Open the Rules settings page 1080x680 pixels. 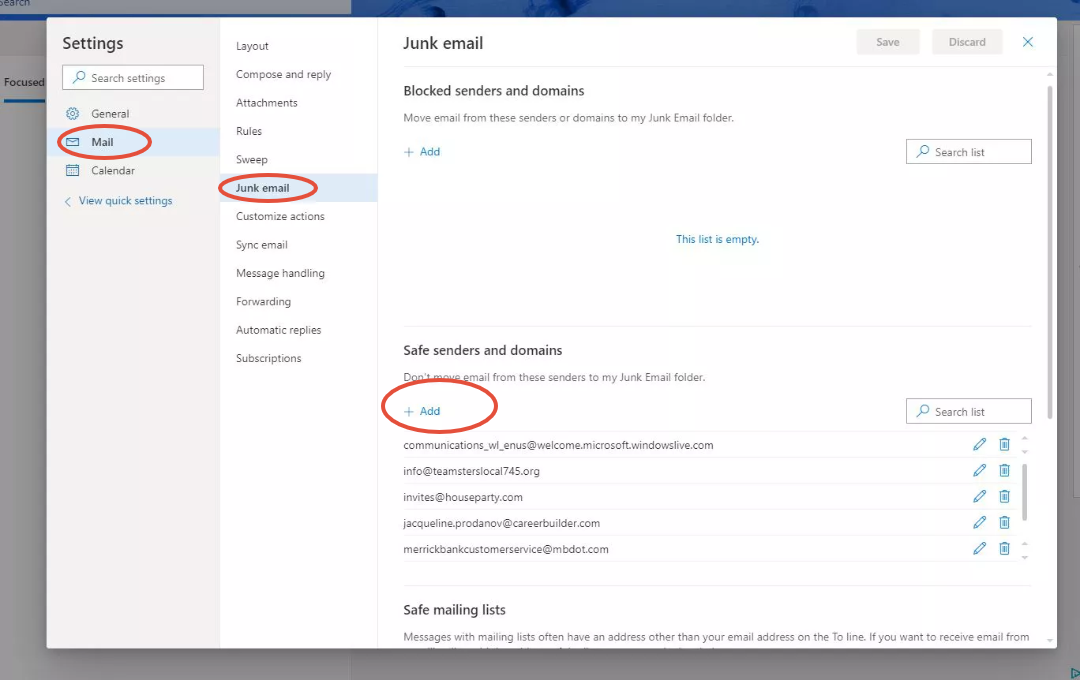coord(249,131)
